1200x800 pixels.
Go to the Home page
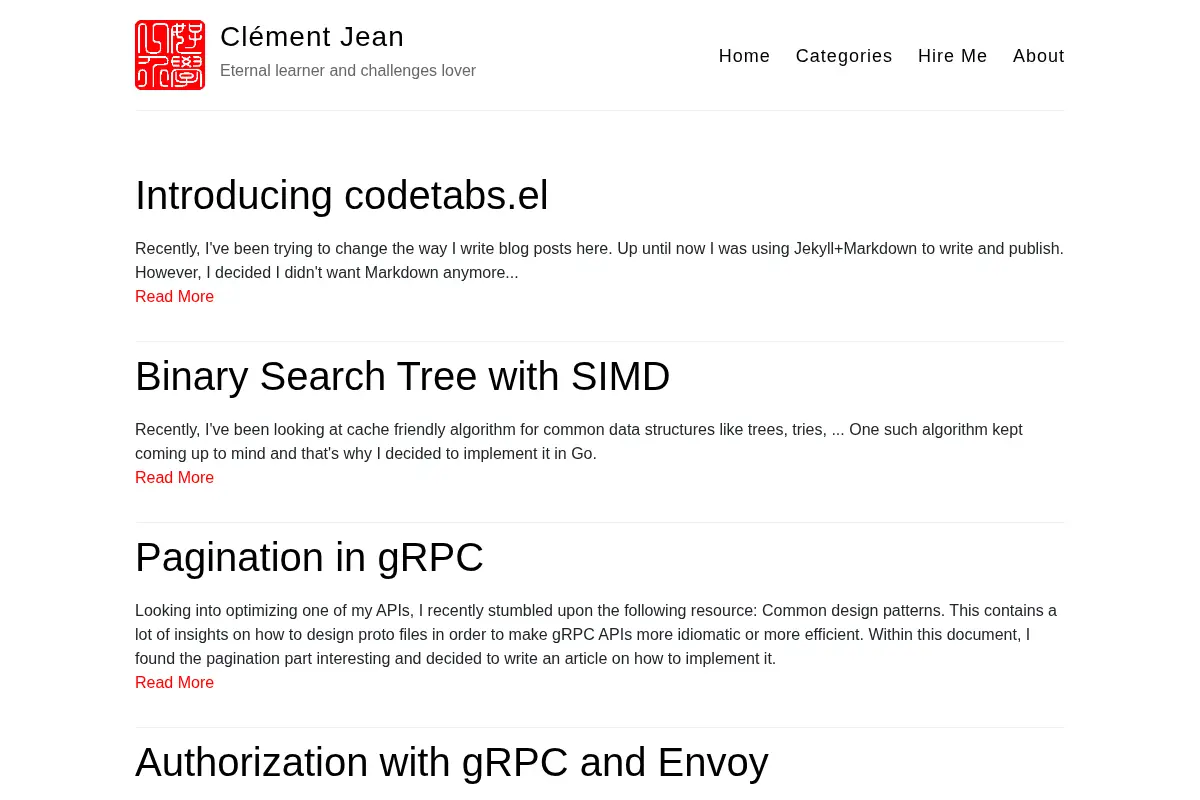[x=744, y=56]
